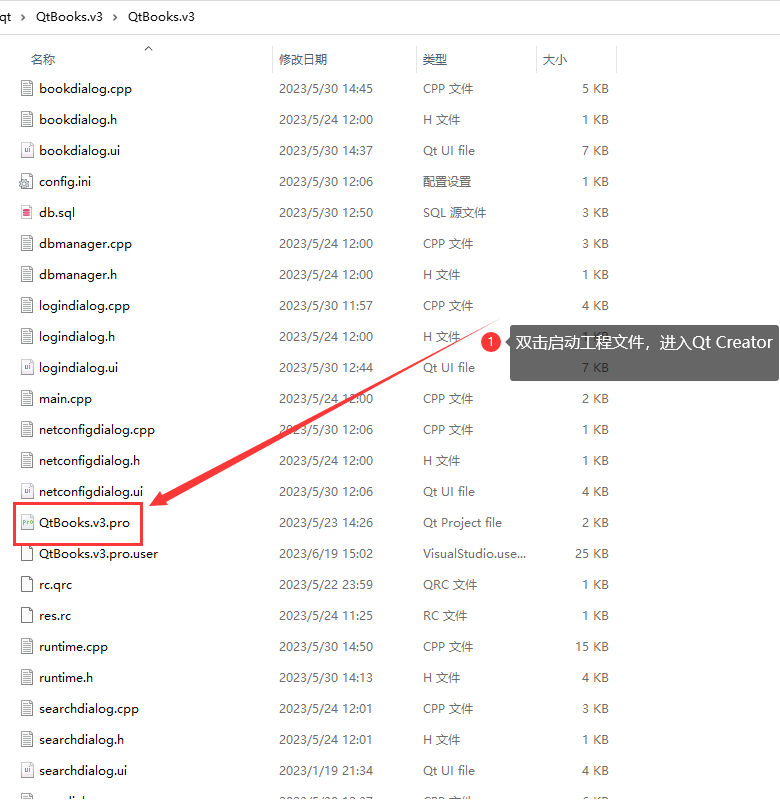Click the main.cpp file icon
780x802 pixels.
coord(27,398)
